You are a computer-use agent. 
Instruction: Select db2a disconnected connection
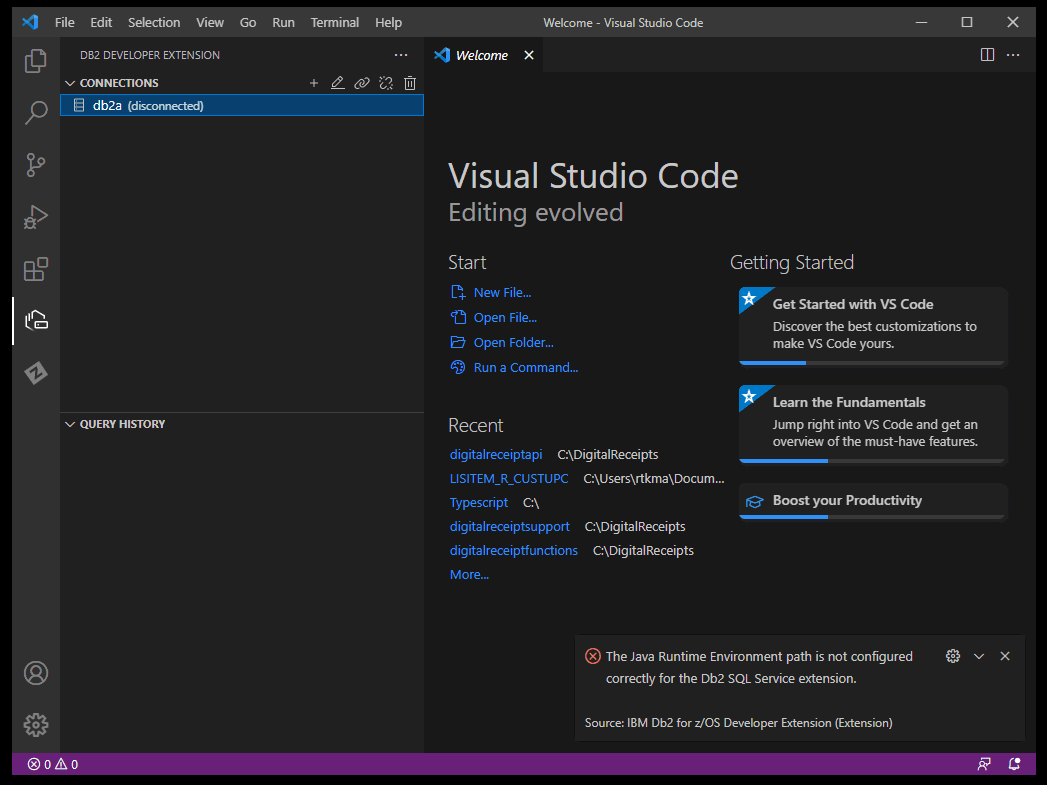[242, 105]
